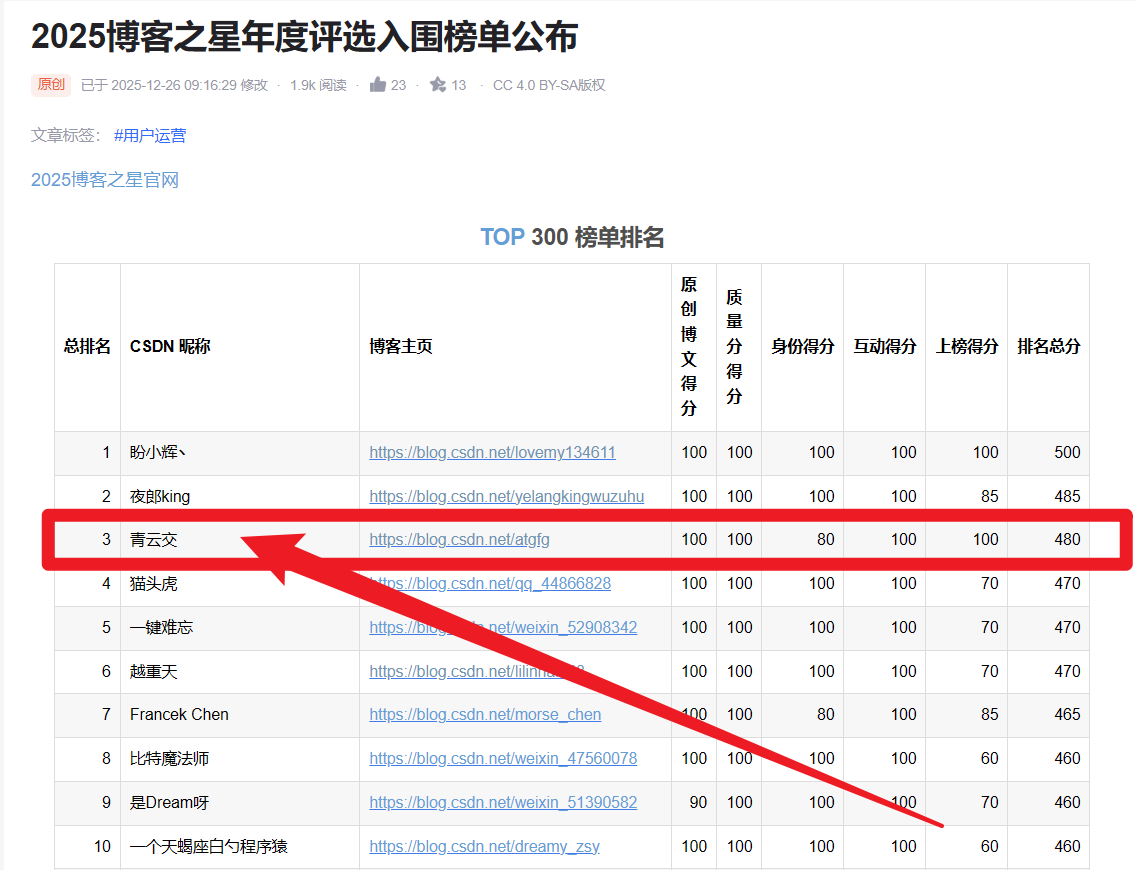Click the total score 480
This screenshot has width=1137, height=870.
[1067, 539]
